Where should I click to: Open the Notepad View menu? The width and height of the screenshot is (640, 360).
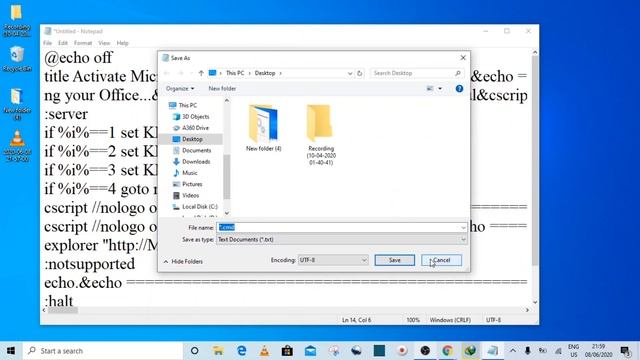point(104,43)
